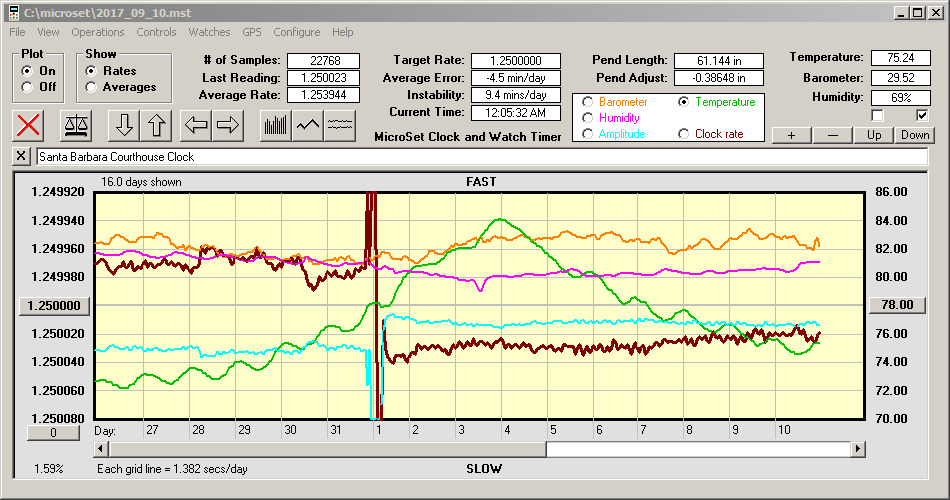Image resolution: width=950 pixels, height=500 pixels.
Task: Click the right arrow toolbar icon
Action: 228,125
